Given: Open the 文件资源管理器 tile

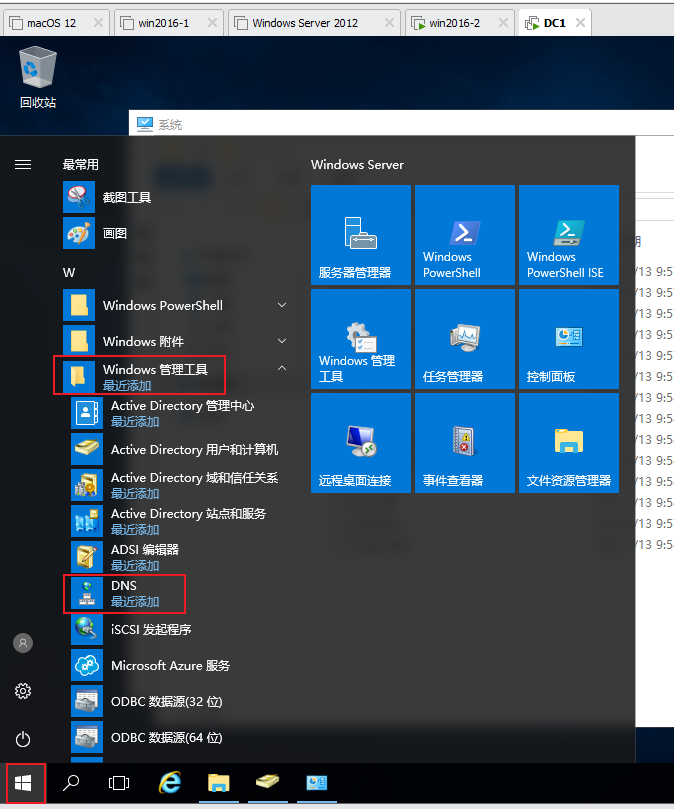Looking at the screenshot, I should (569, 443).
